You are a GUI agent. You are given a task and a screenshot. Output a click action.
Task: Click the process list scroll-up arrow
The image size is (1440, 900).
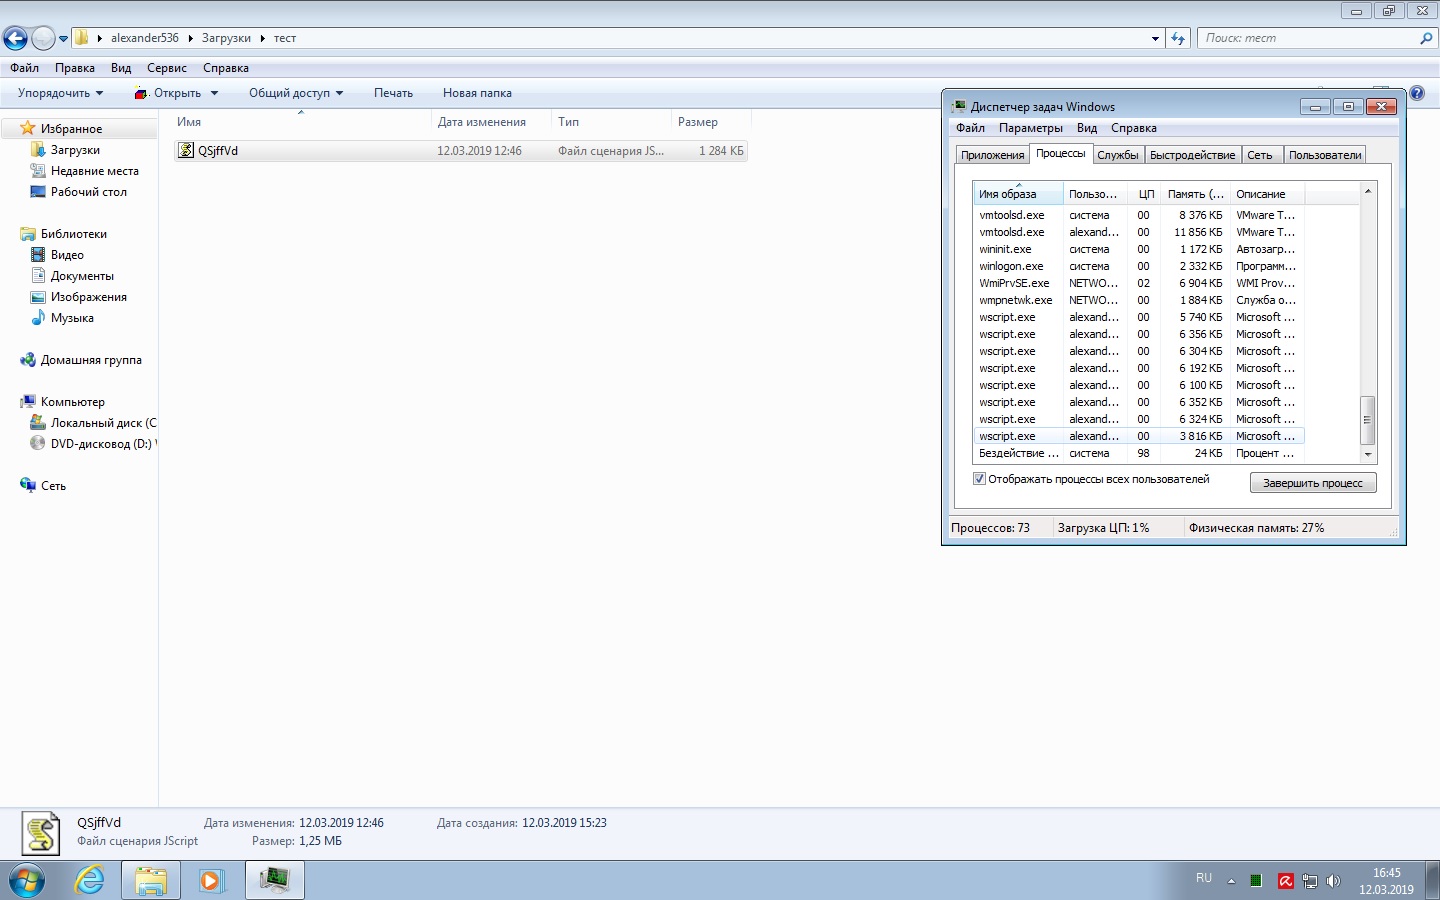point(1368,190)
